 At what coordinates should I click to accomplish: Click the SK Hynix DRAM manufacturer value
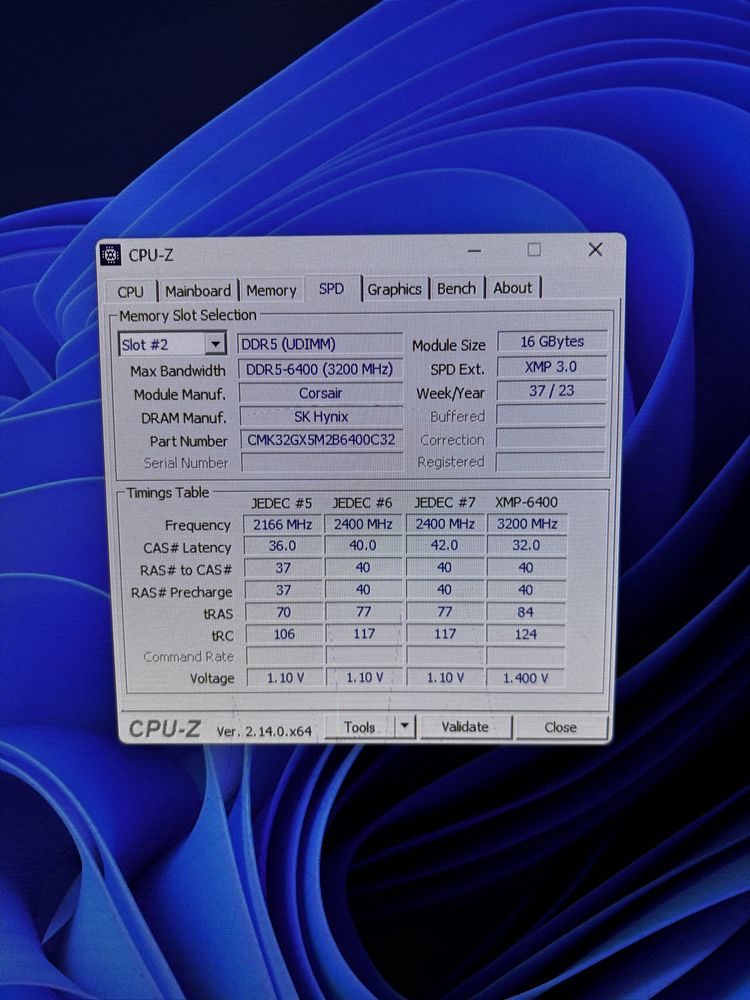pos(321,416)
